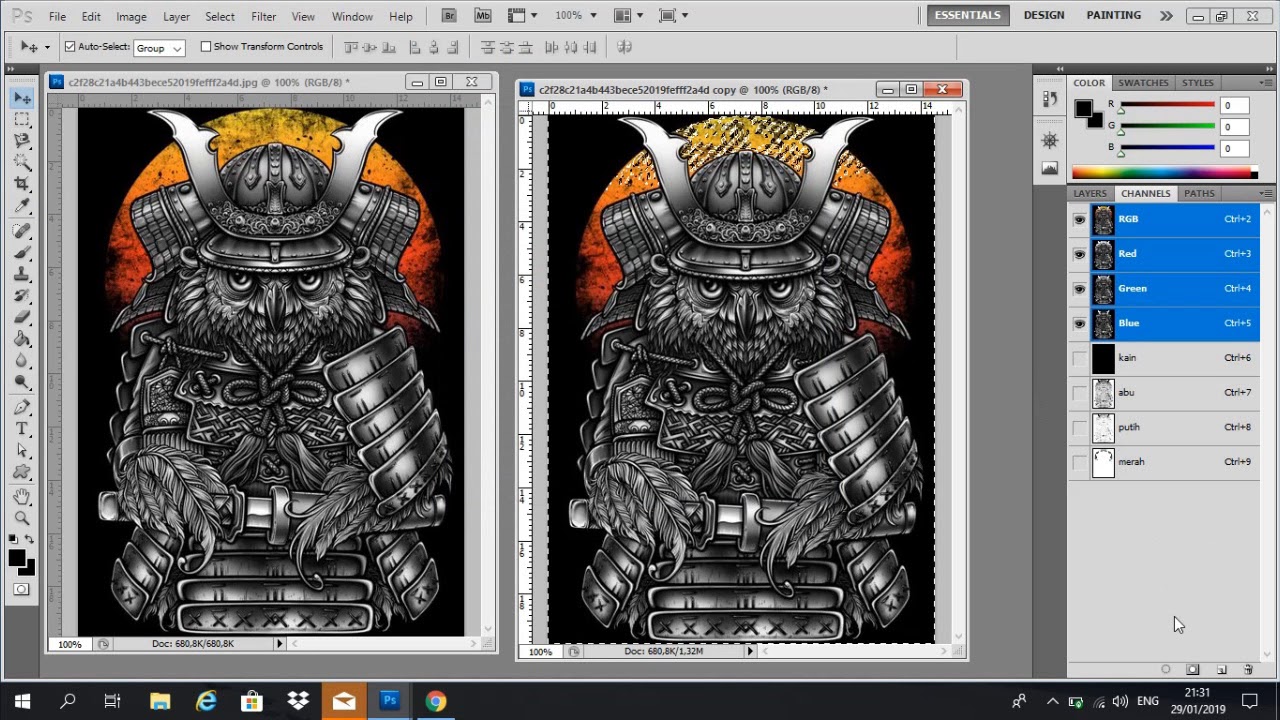The width and height of the screenshot is (1280, 720).
Task: Open the 100% zoom level dropdown
Action: (576, 16)
